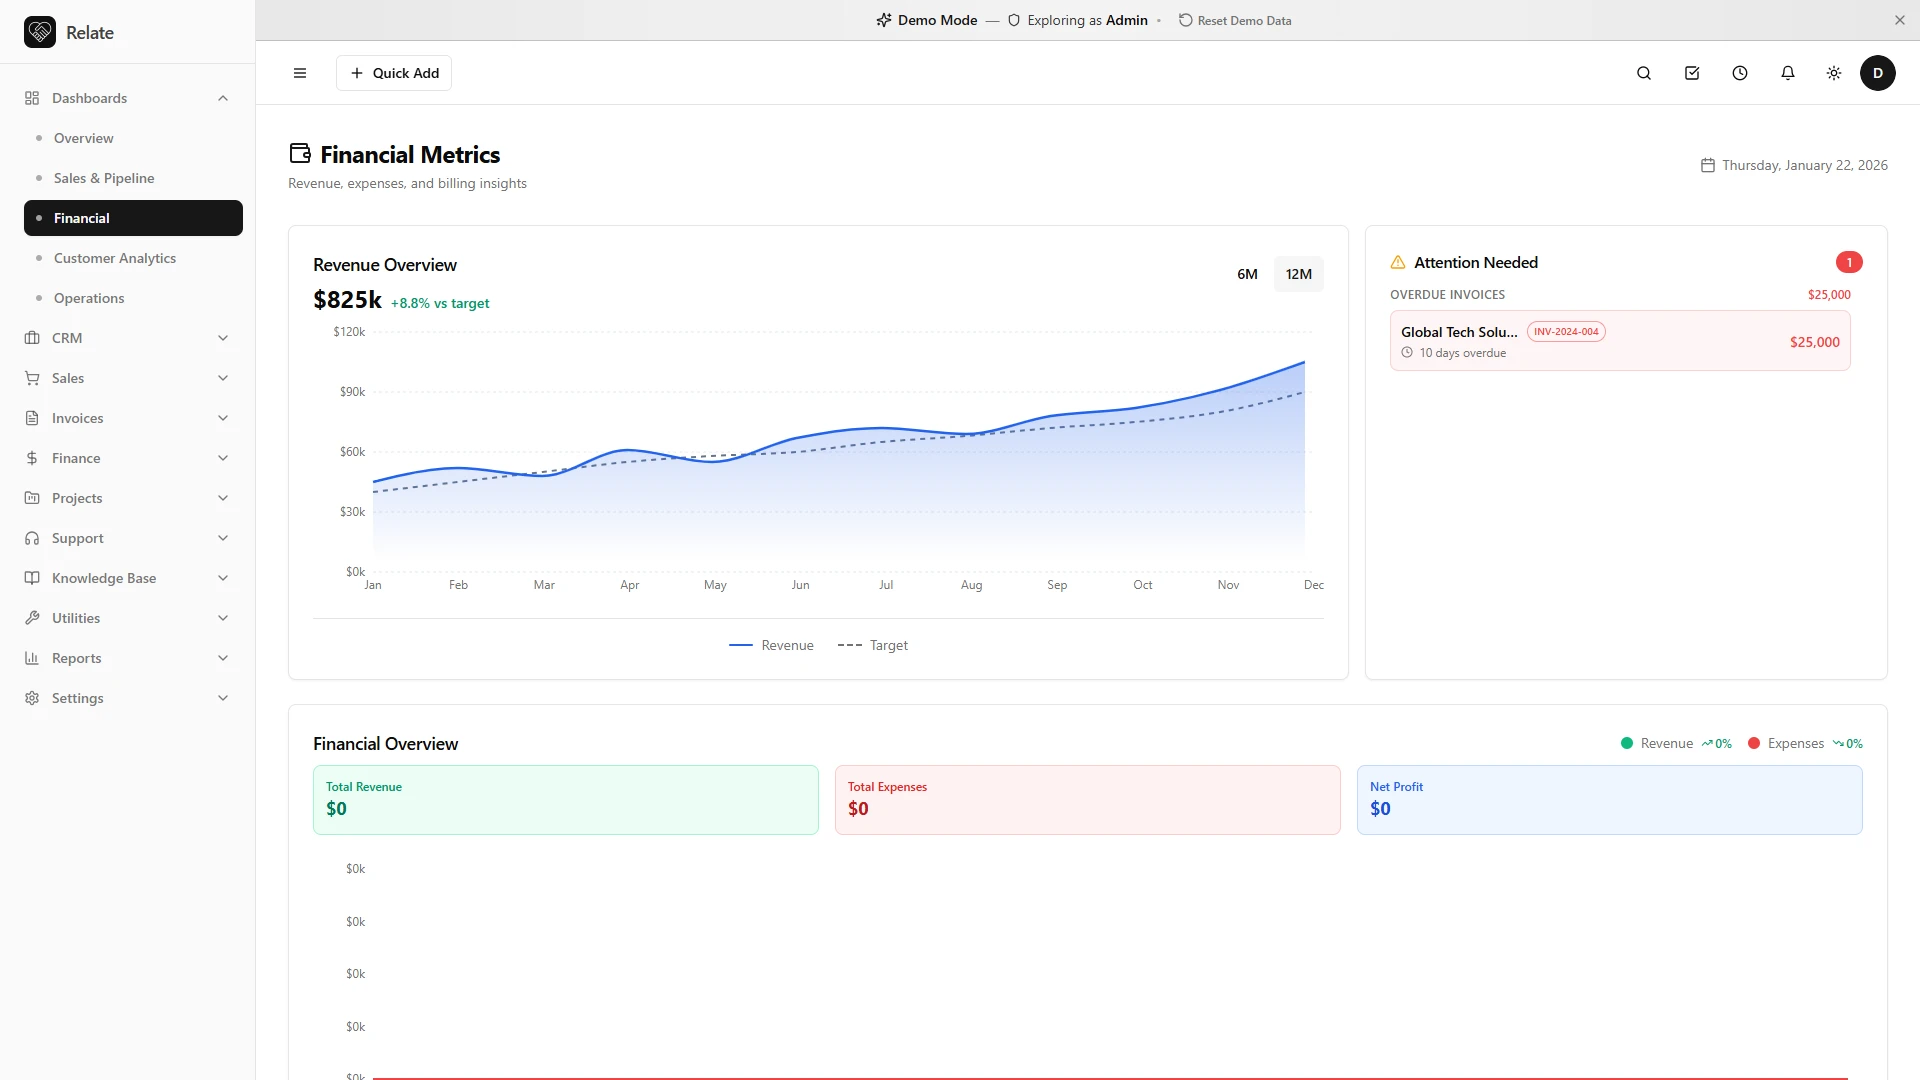
Task: Open the Overview dashboard
Action: (133, 138)
